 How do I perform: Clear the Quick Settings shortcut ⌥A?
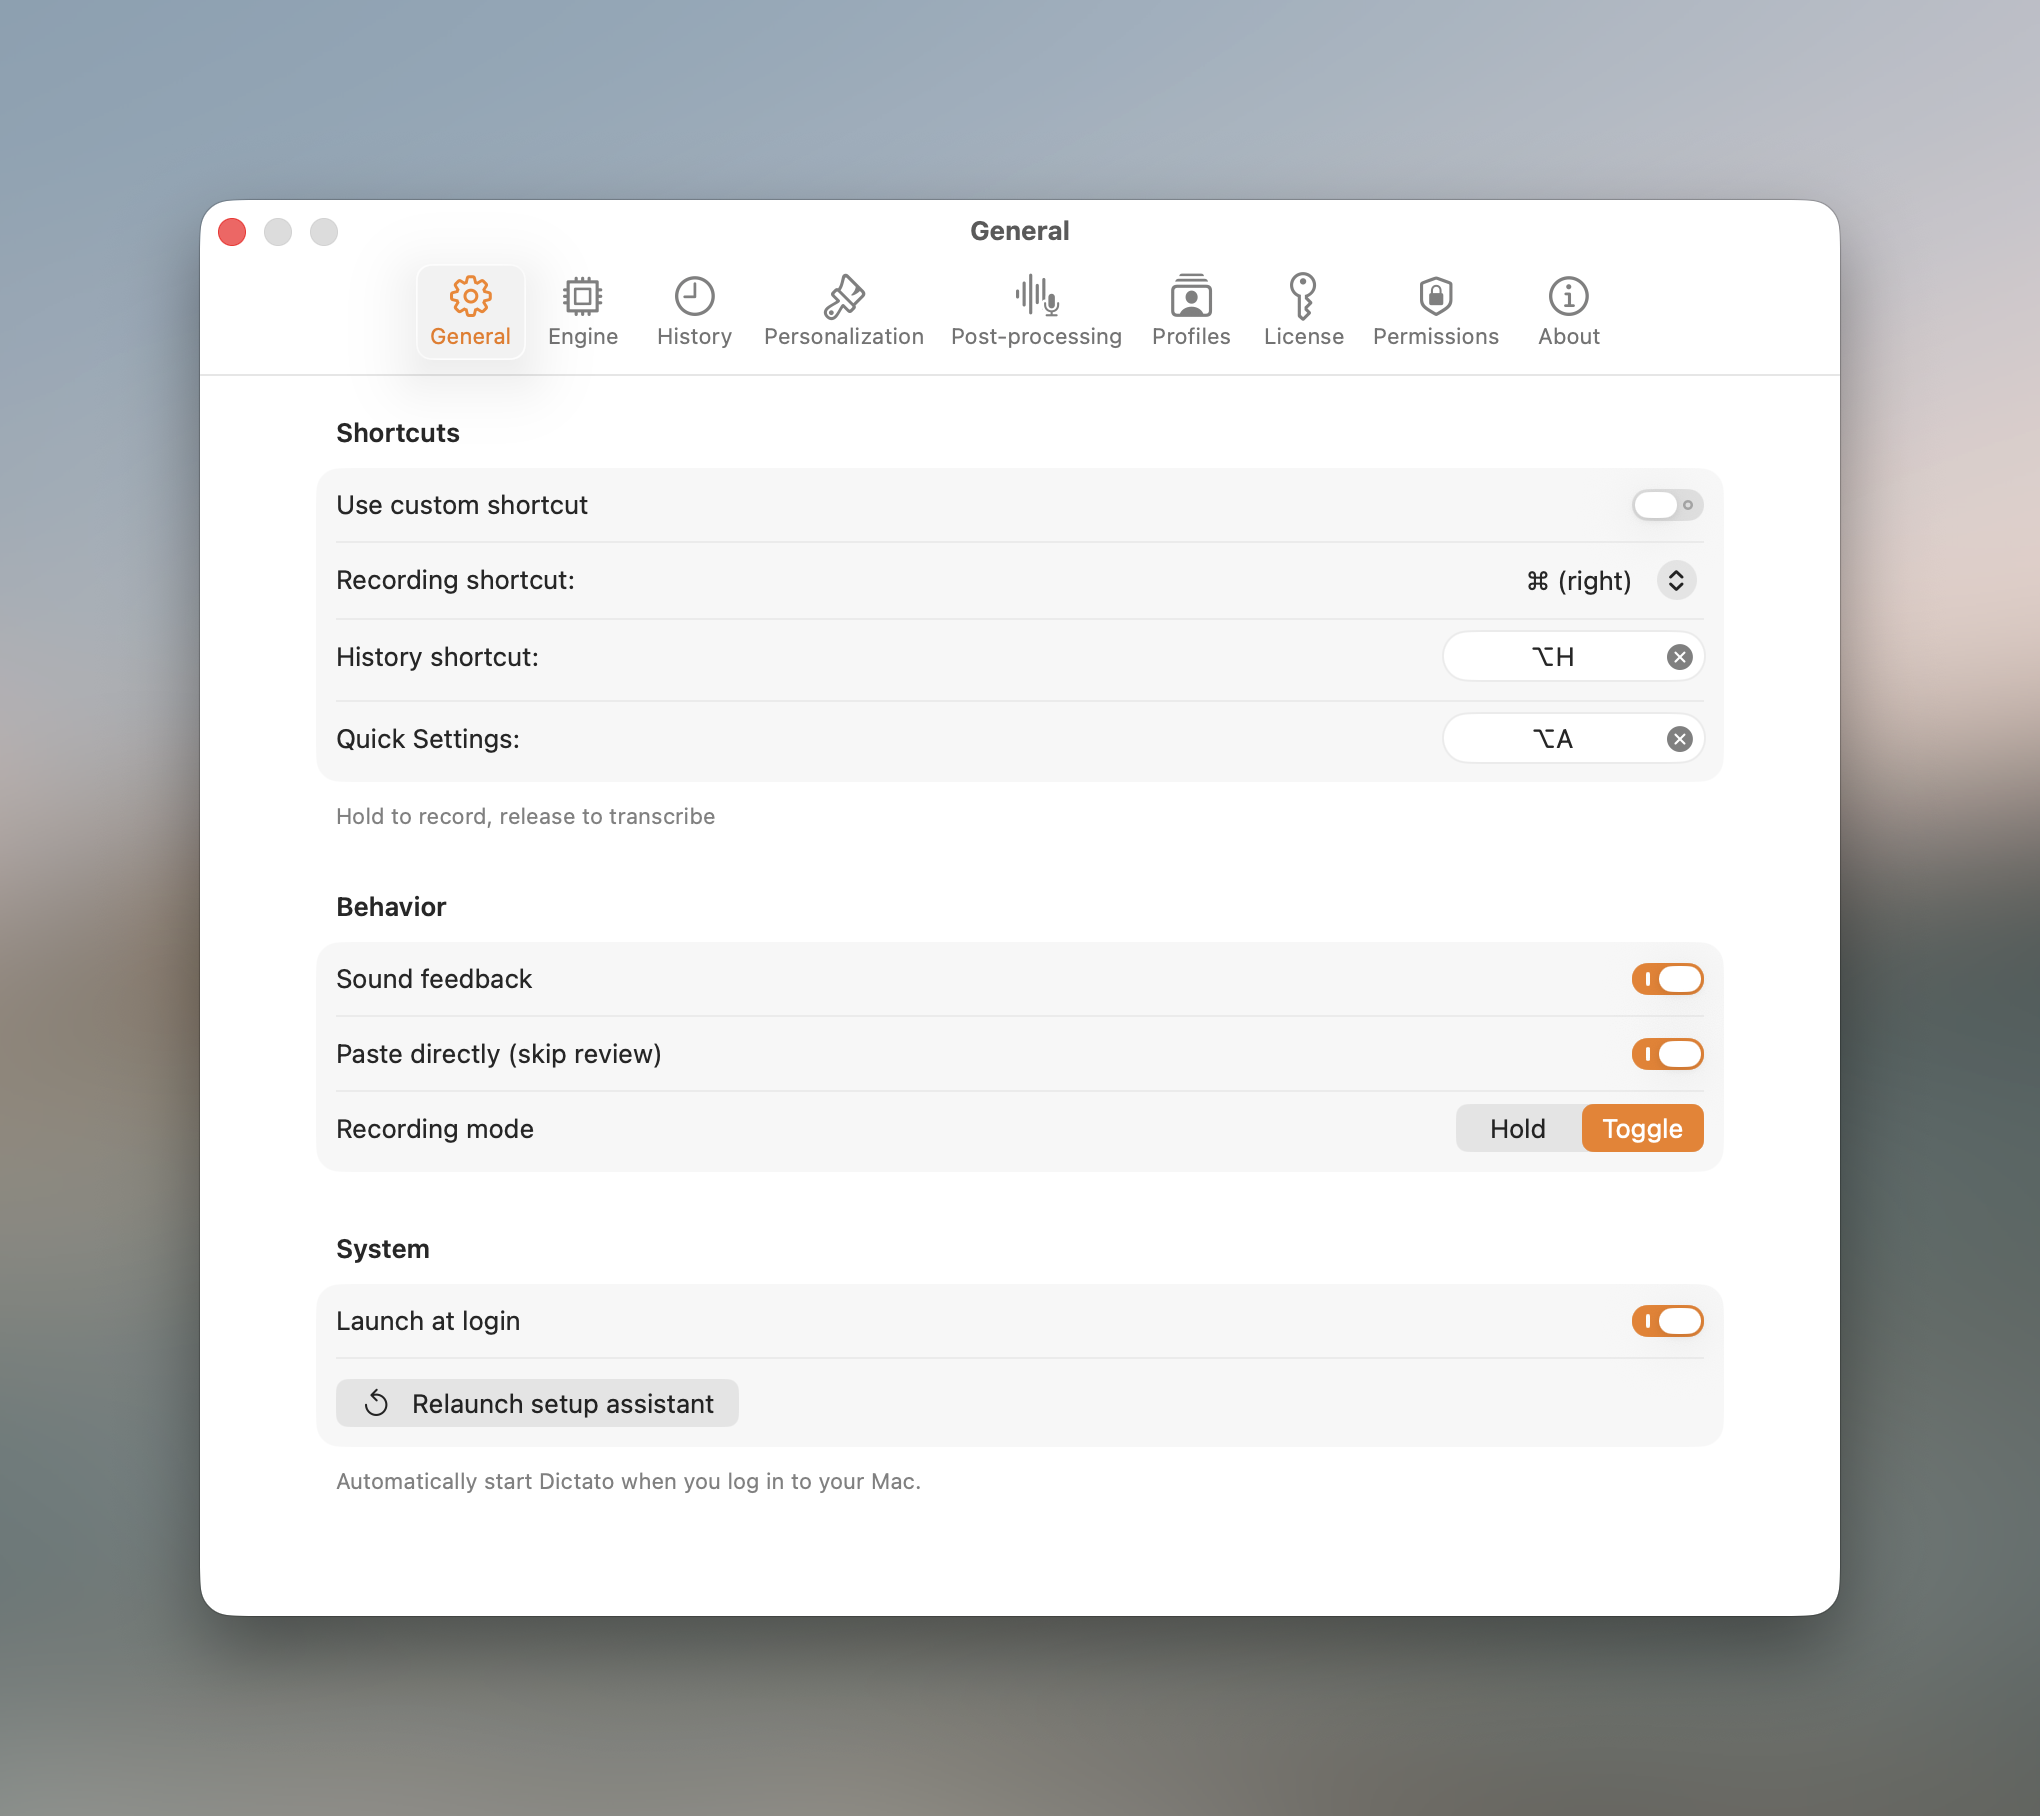1680,739
